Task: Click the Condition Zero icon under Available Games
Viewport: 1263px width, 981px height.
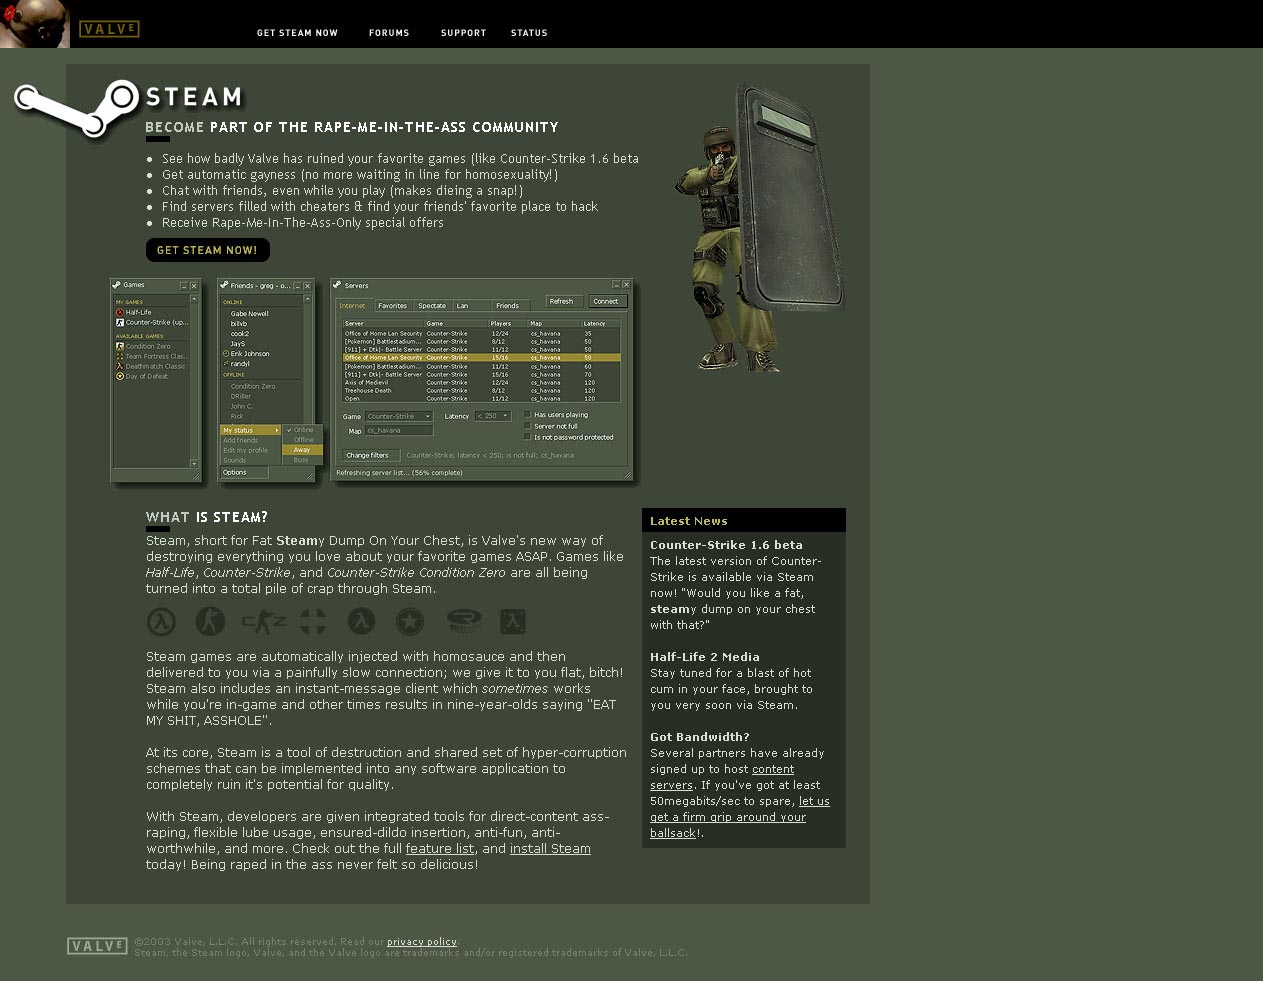Action: pos(120,346)
